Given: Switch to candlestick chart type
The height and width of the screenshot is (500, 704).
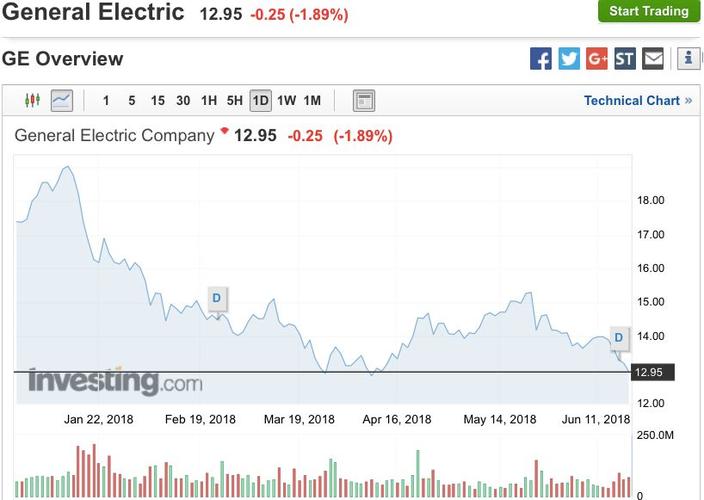Looking at the screenshot, I should click(31, 100).
